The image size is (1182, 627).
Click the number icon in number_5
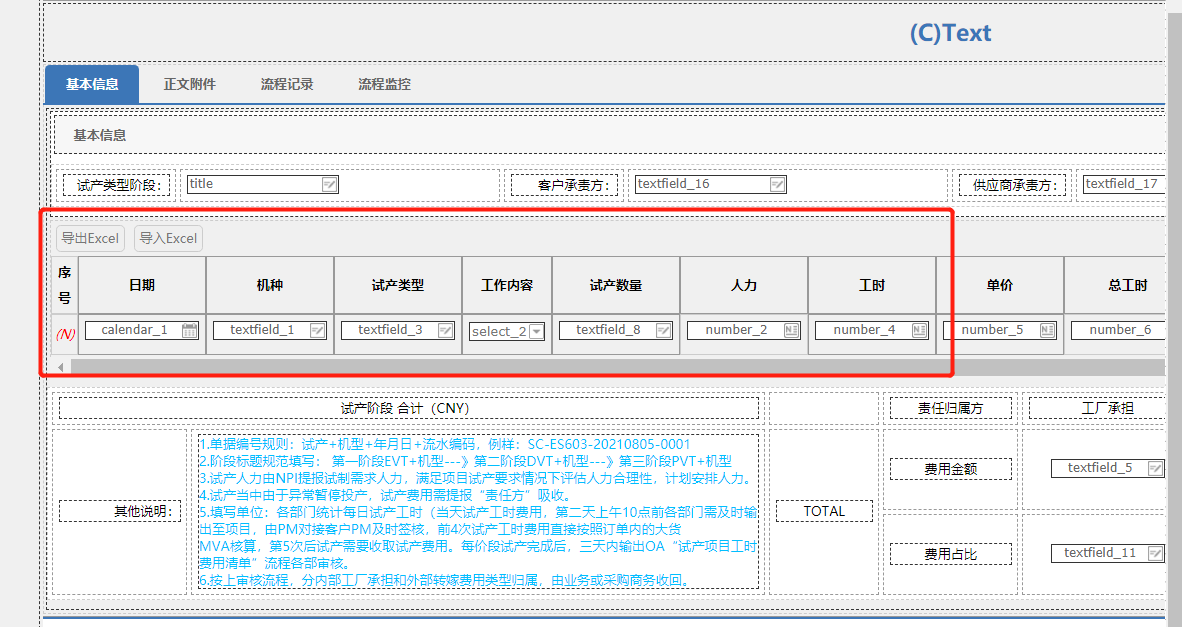tap(1047, 330)
